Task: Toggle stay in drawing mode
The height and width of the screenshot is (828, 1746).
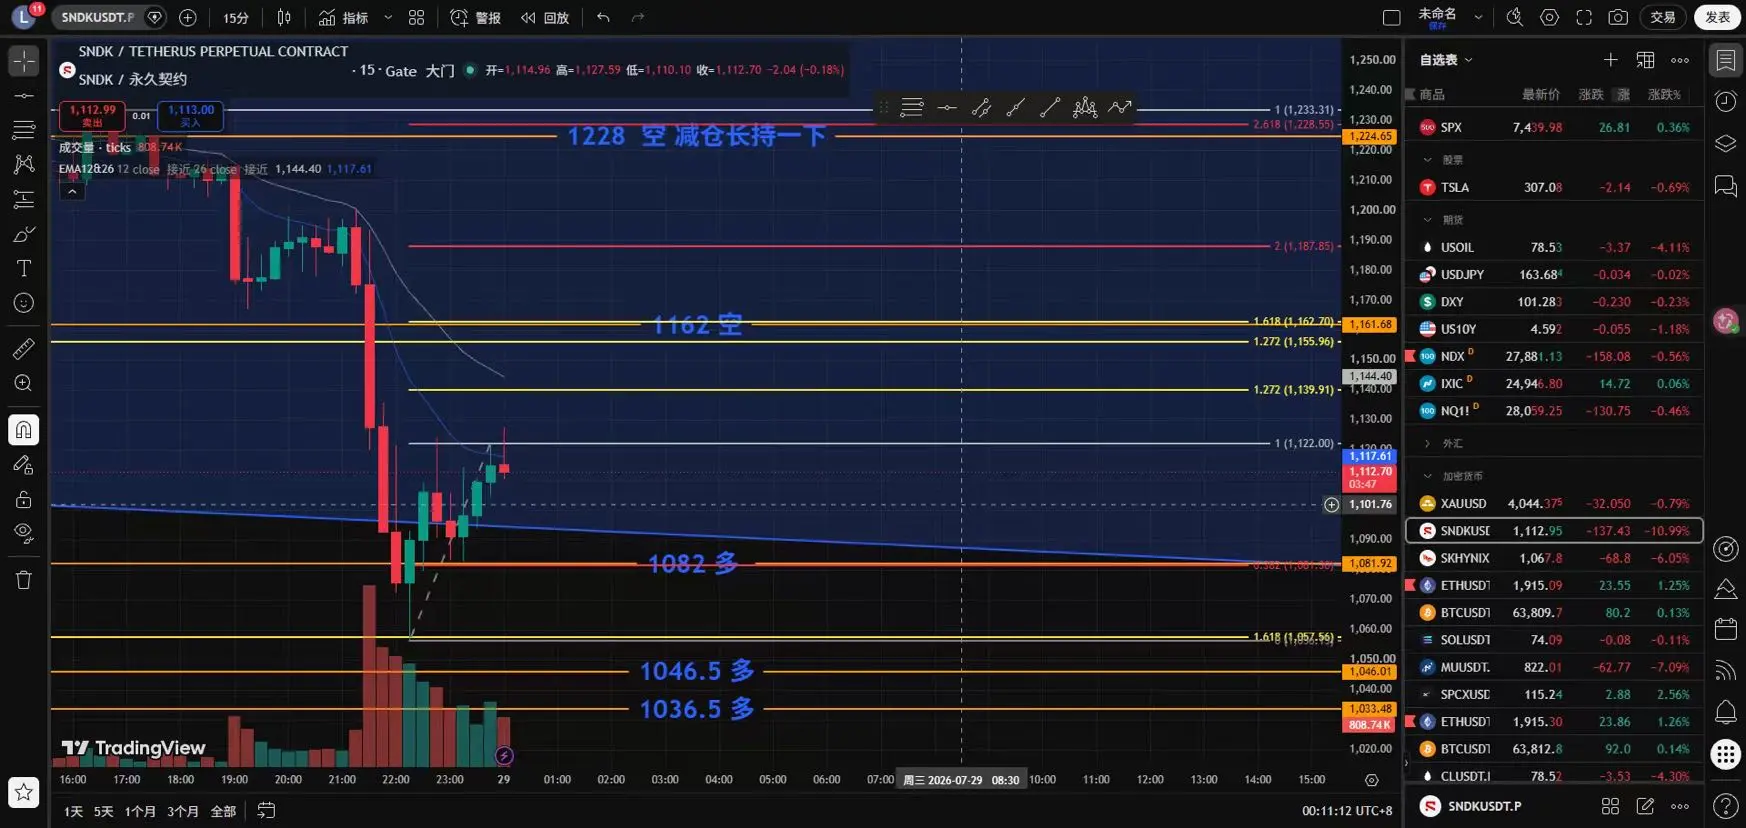Action: click(x=24, y=465)
